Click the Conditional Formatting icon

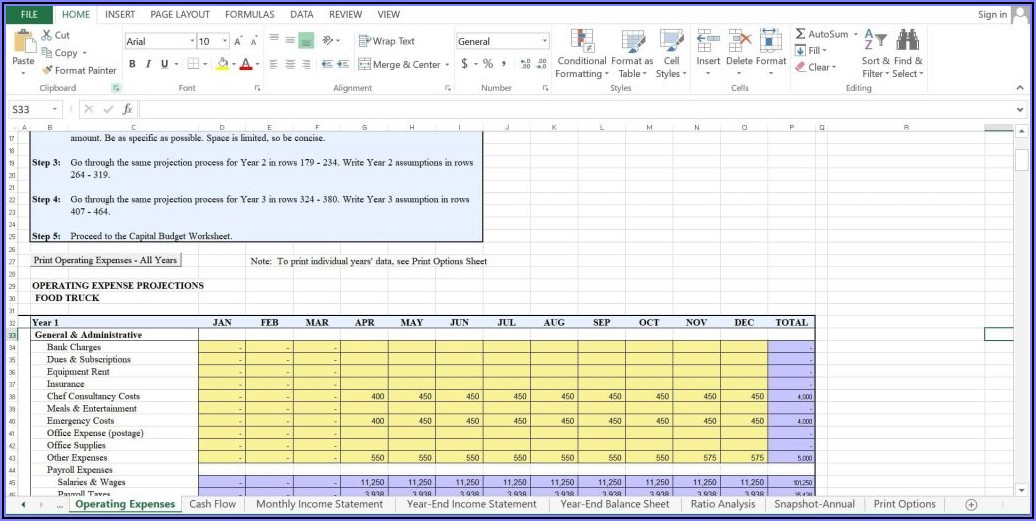(581, 41)
